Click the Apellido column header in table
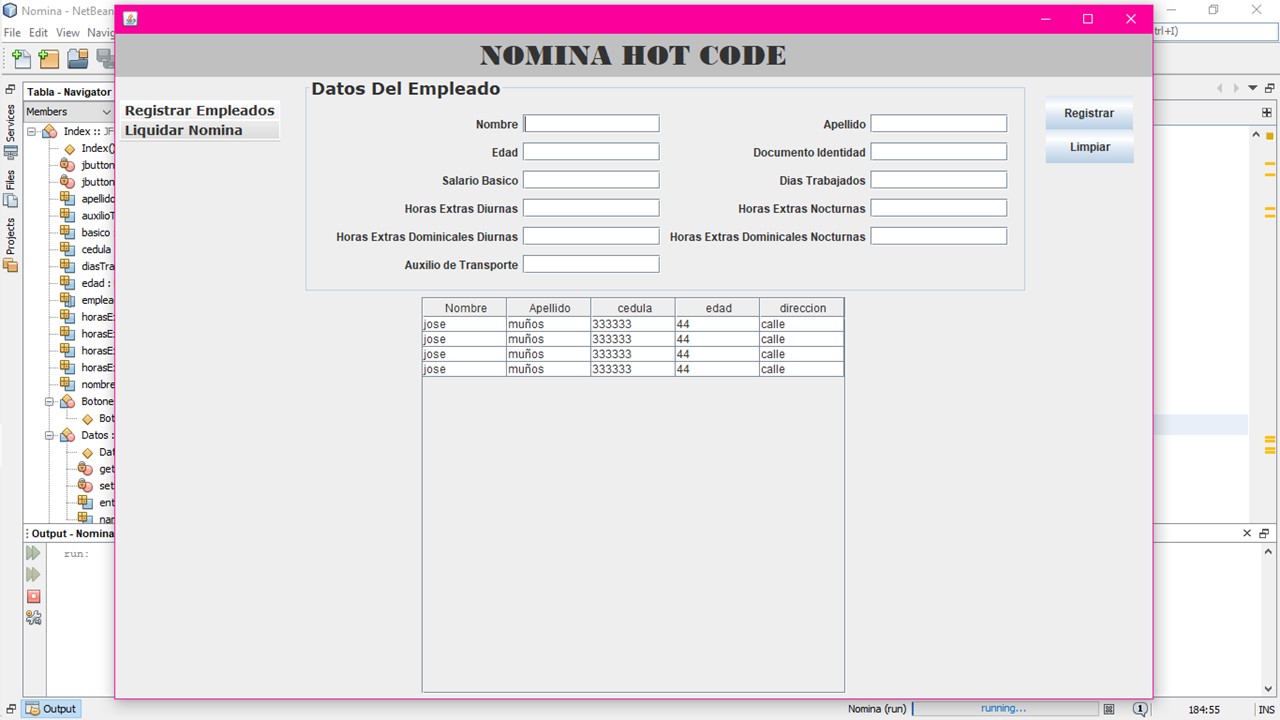This screenshot has height=720, width=1280. coord(549,308)
